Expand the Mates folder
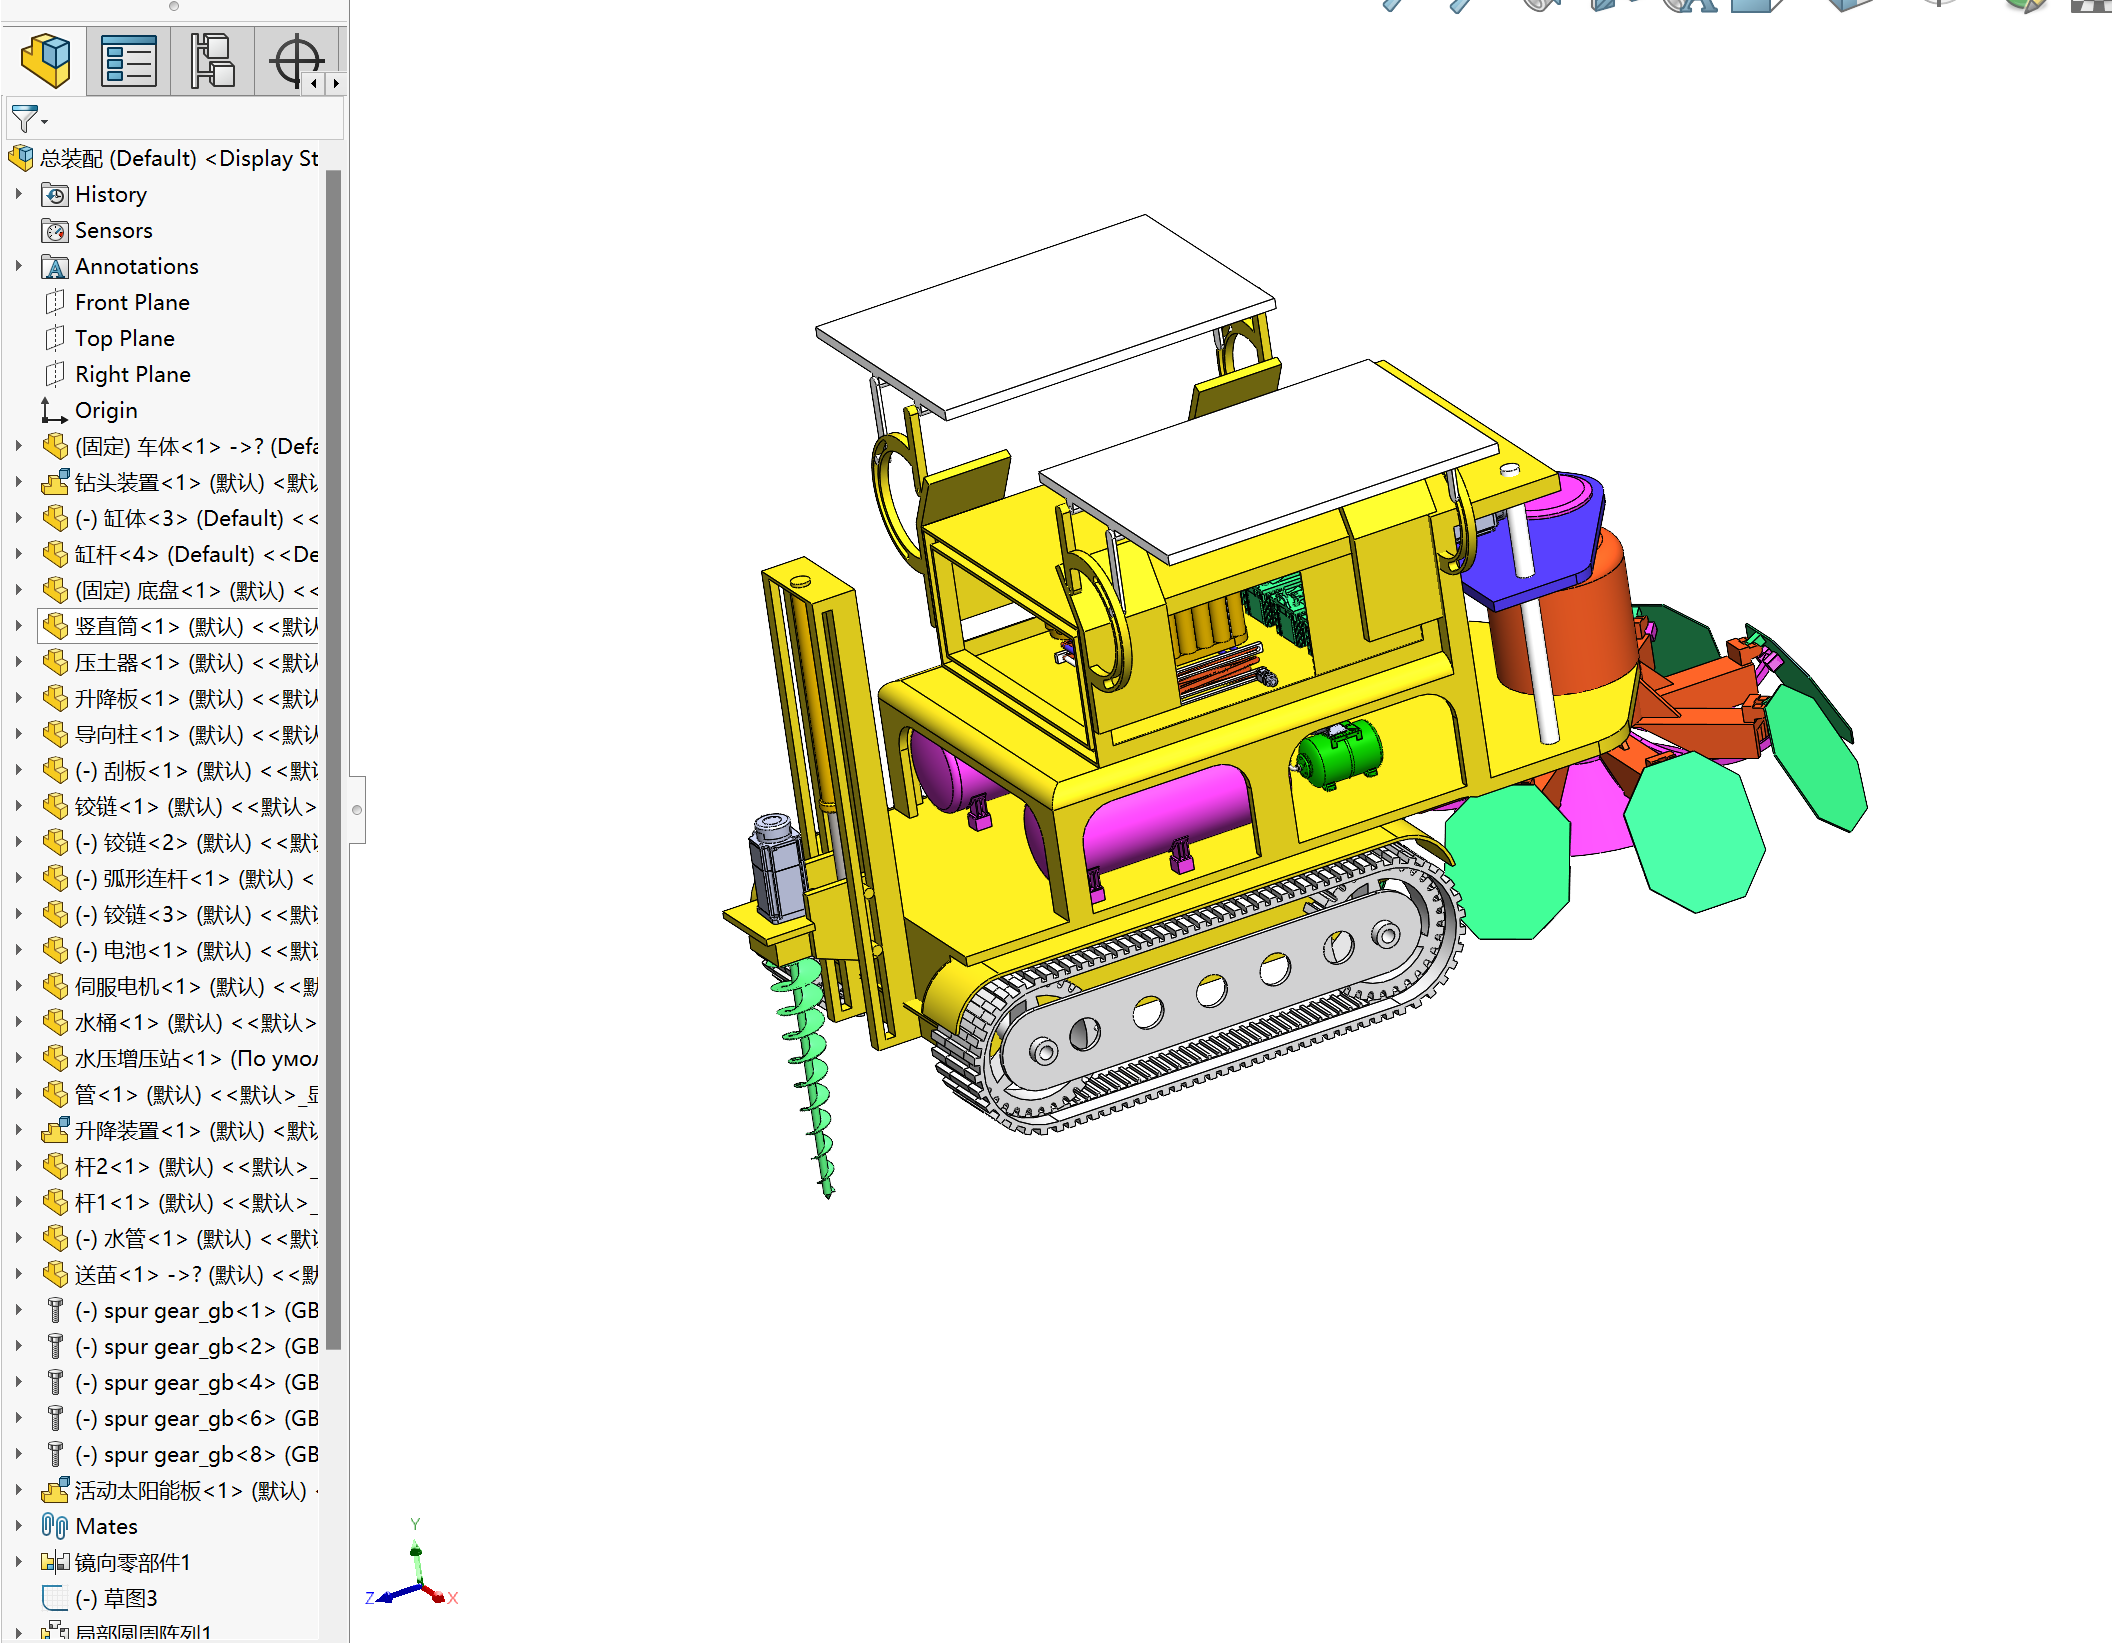 pyautogui.click(x=19, y=1526)
